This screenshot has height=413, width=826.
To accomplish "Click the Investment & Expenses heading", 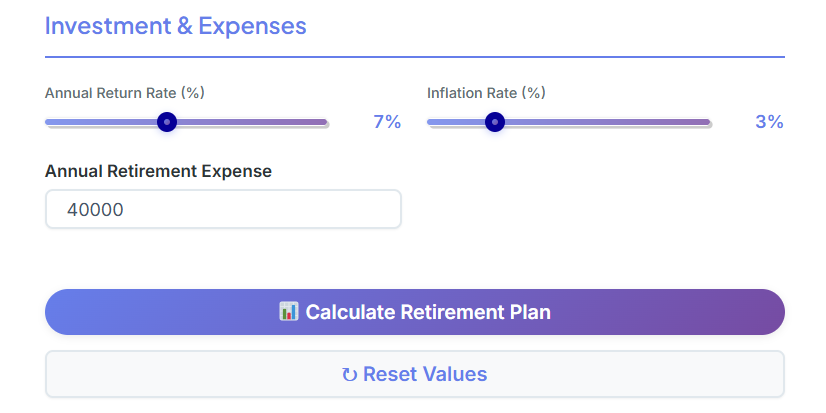I will [x=175, y=26].
